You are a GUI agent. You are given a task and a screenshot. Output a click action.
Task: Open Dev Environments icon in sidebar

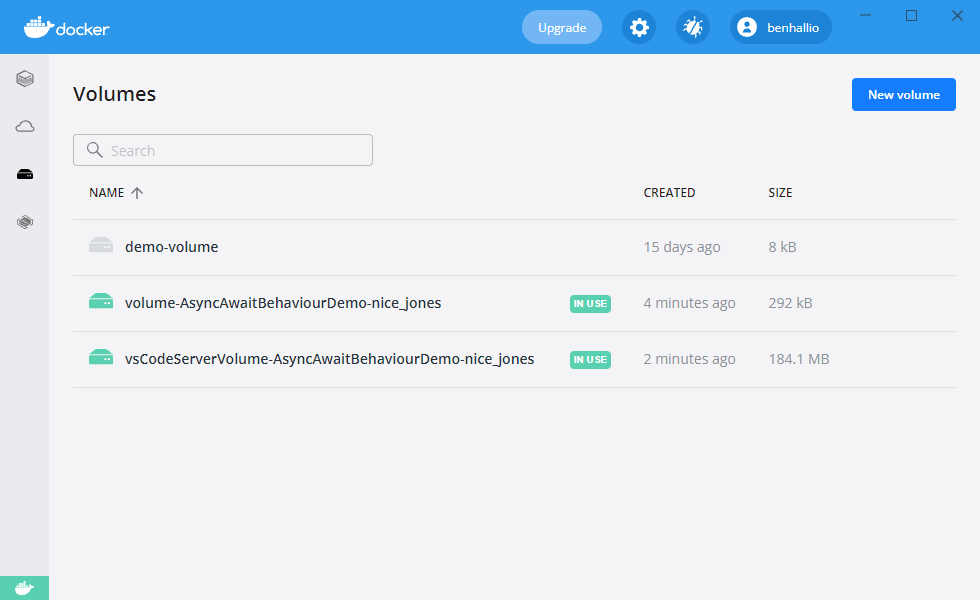(25, 222)
